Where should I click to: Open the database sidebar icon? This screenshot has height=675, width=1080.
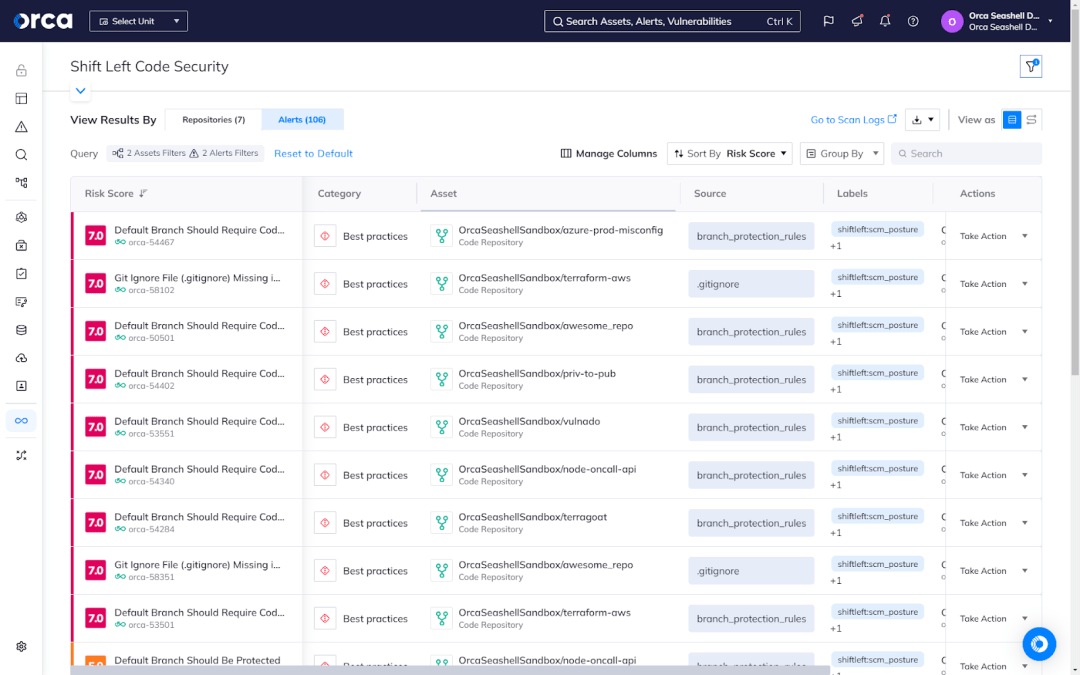[21, 330]
